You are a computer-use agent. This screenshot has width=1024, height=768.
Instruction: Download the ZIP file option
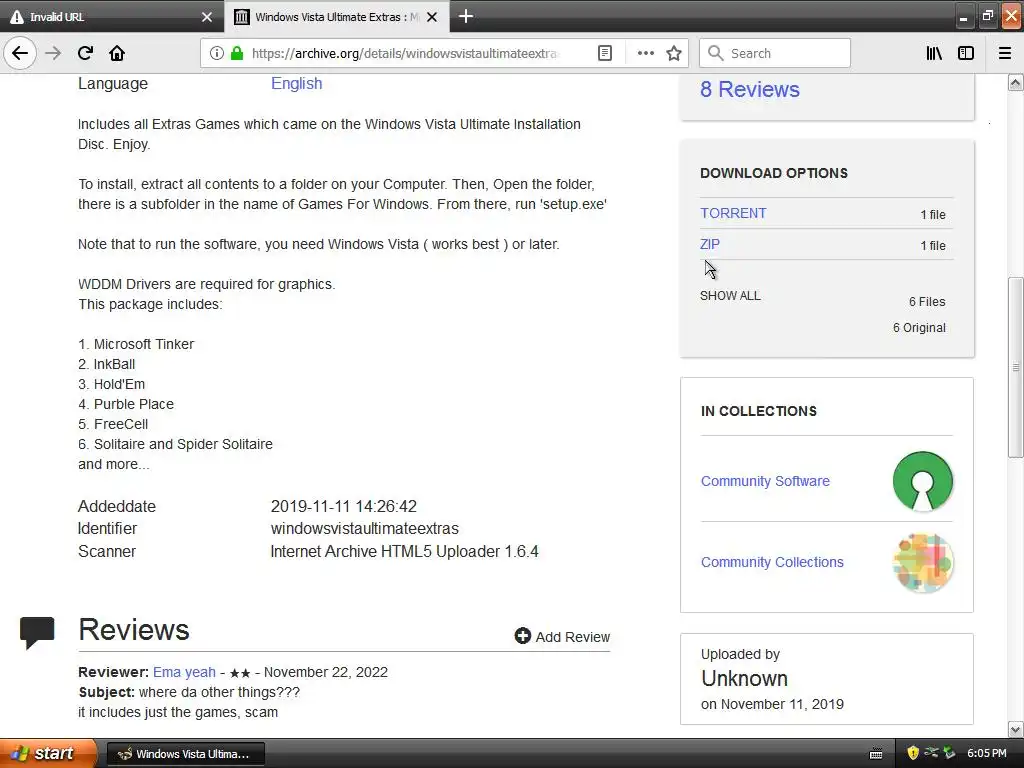pyautogui.click(x=710, y=244)
